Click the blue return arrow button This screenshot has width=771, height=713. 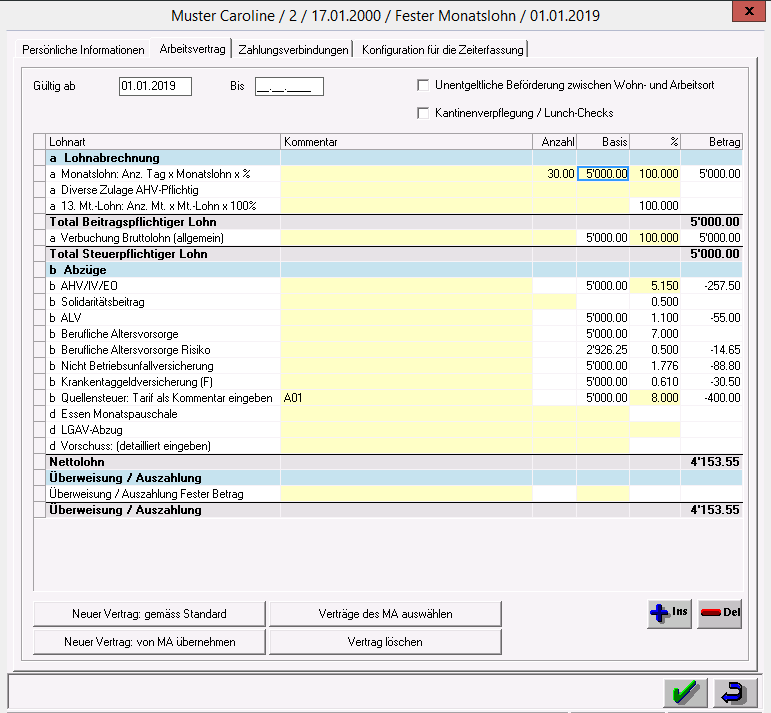point(735,692)
